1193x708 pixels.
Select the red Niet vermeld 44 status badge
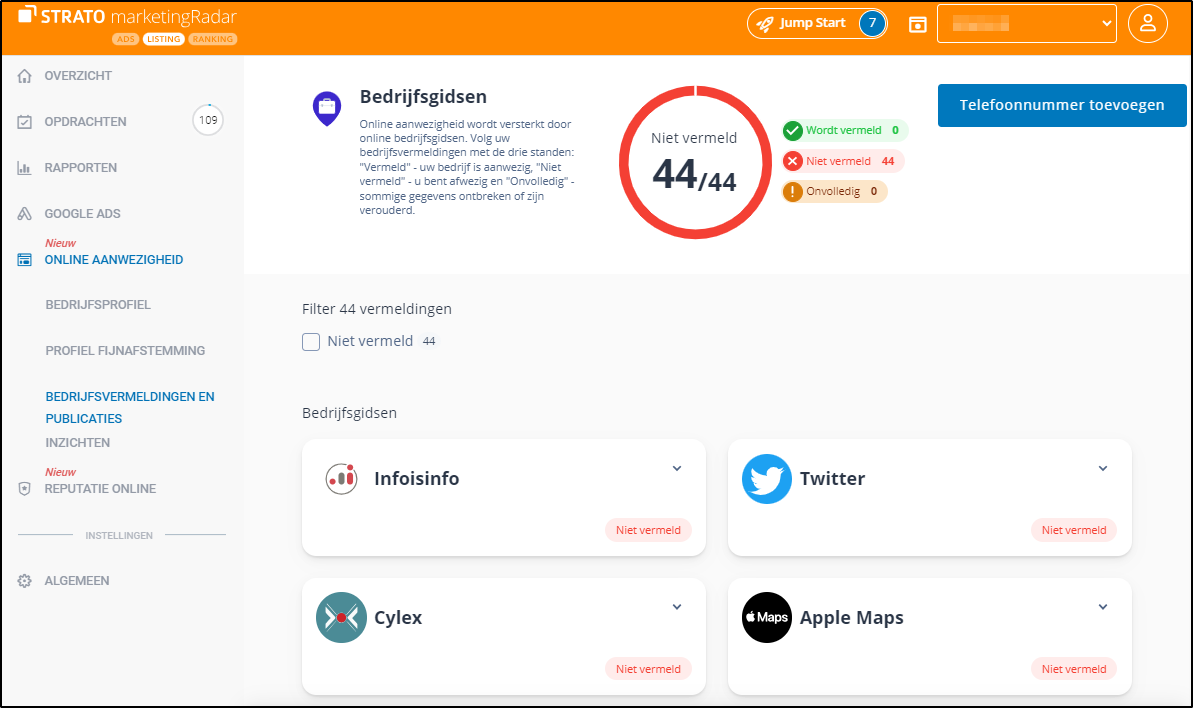[x=843, y=161]
